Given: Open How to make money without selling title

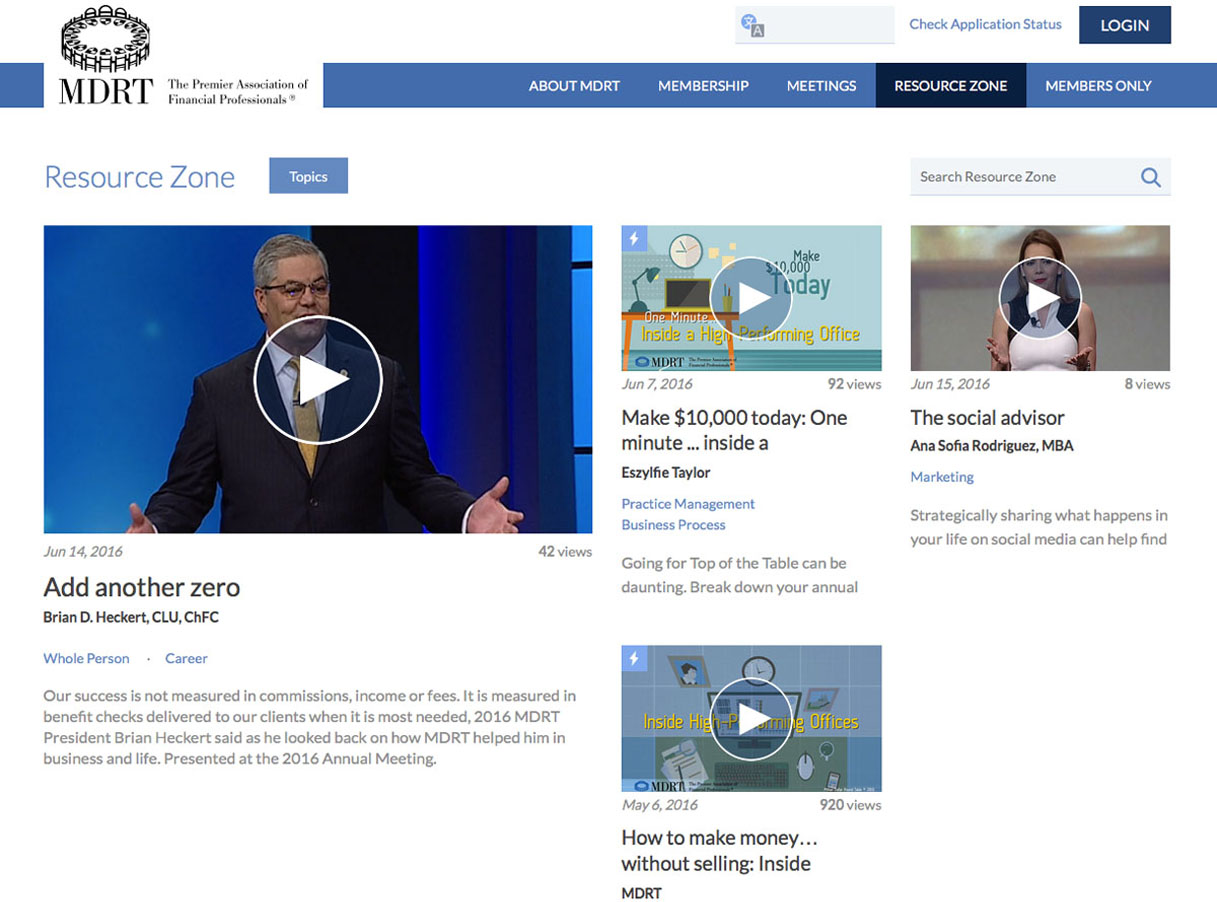Looking at the screenshot, I should [719, 851].
